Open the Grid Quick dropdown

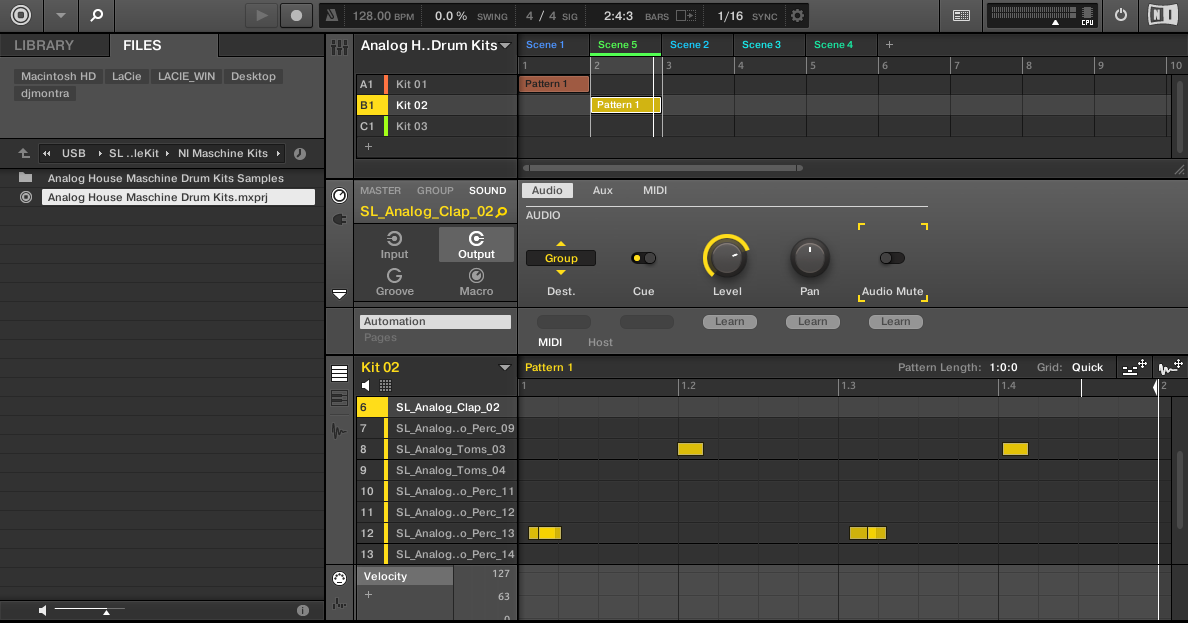pyautogui.click(x=1087, y=368)
